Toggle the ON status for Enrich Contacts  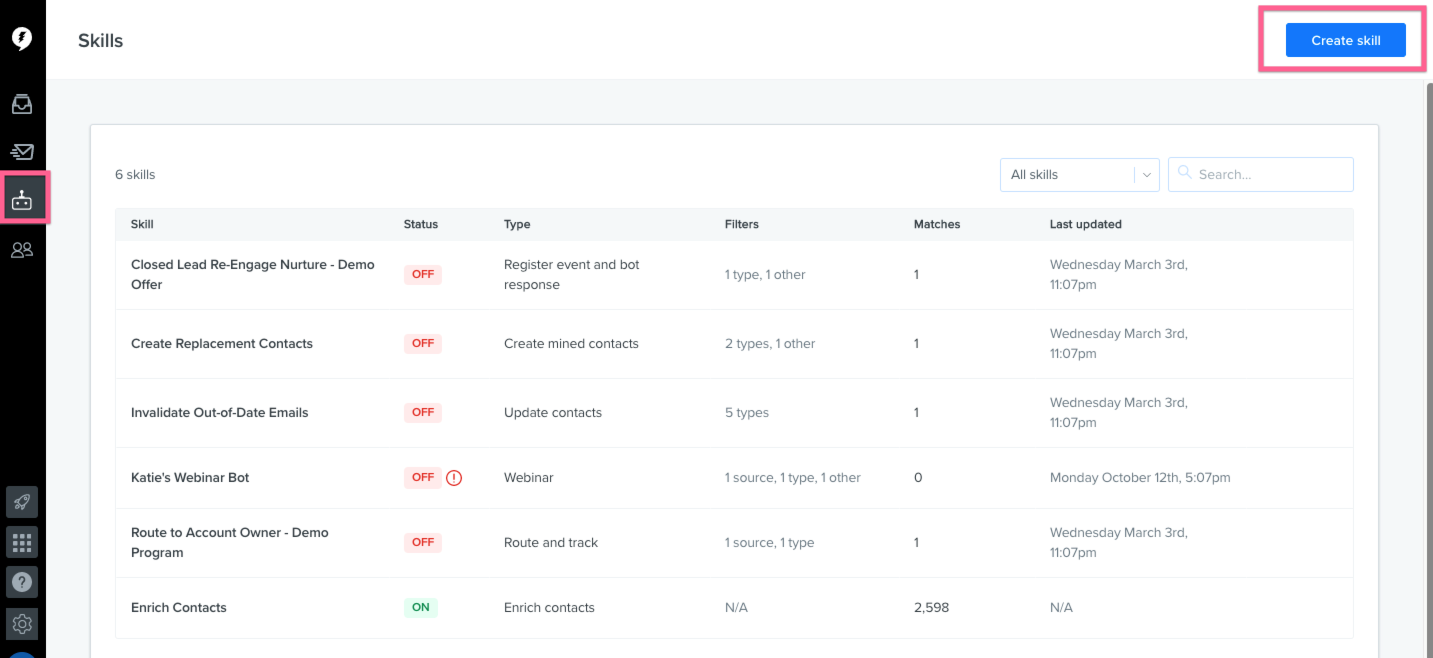[x=421, y=607]
